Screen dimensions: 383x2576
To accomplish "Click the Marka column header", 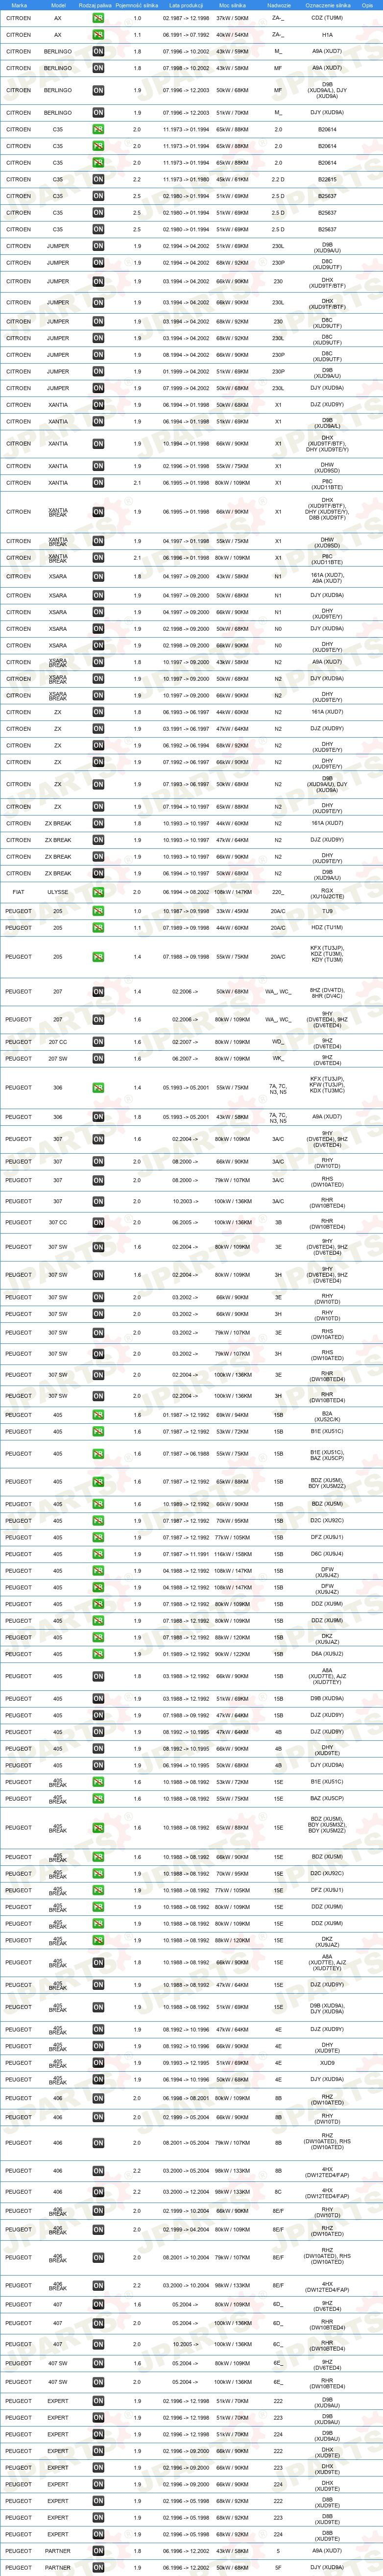I will pyautogui.click(x=19, y=5).
